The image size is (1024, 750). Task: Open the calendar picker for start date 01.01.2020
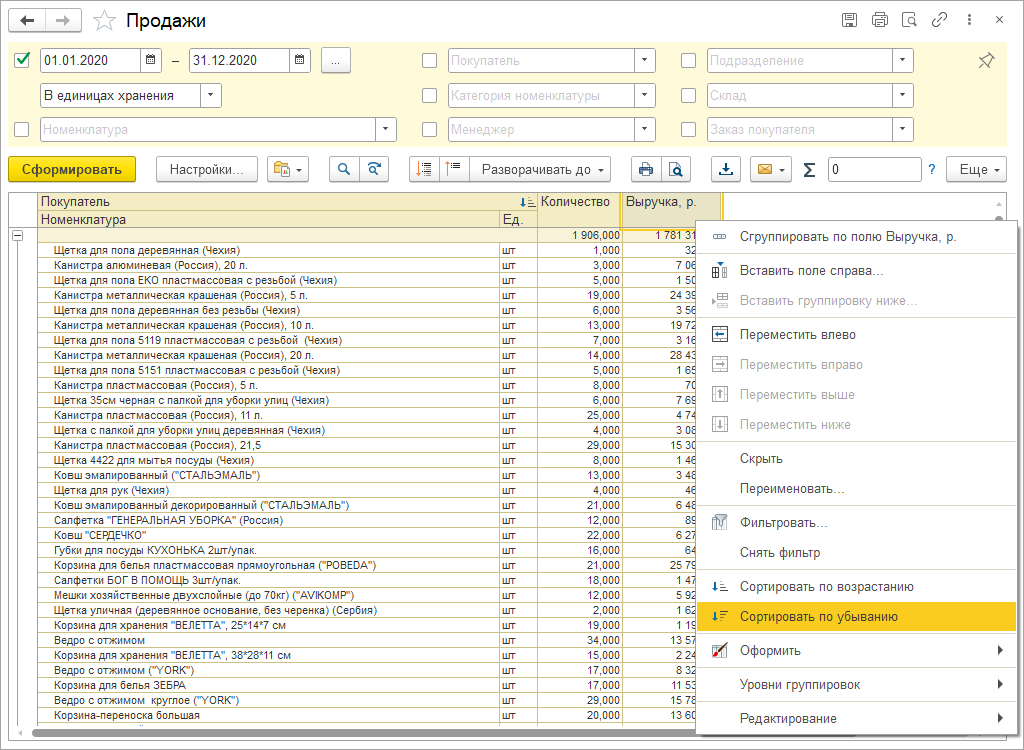151,61
